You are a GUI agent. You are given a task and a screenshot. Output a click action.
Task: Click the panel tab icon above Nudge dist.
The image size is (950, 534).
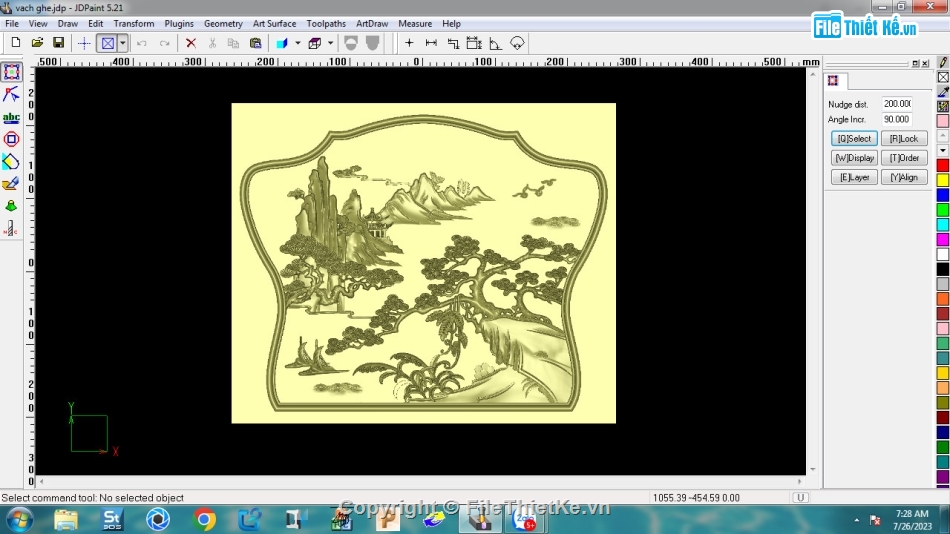click(x=834, y=81)
